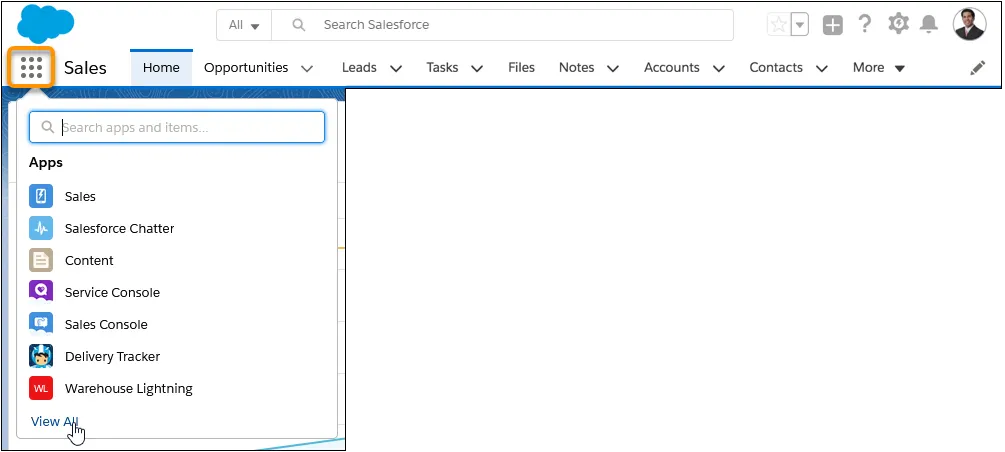This screenshot has height=452, width=1005.
Task: Click the Salesforce cloud logo
Action: tap(46, 24)
